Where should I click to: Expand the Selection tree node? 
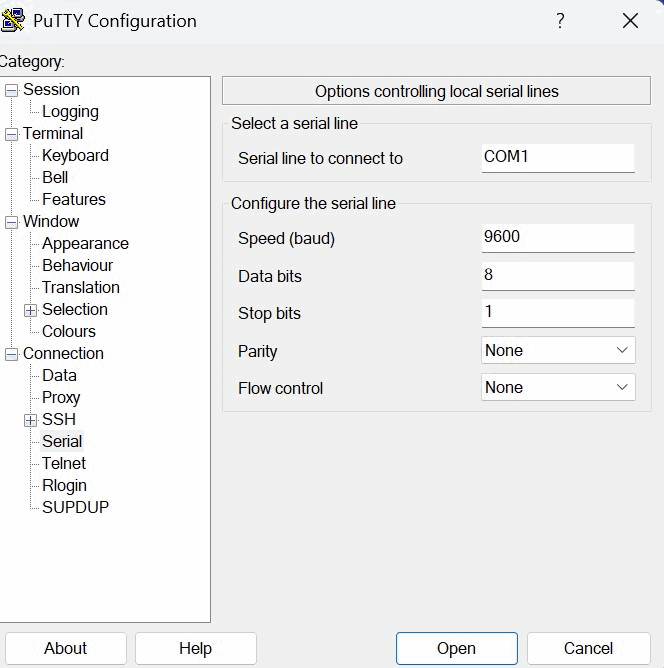(x=30, y=311)
